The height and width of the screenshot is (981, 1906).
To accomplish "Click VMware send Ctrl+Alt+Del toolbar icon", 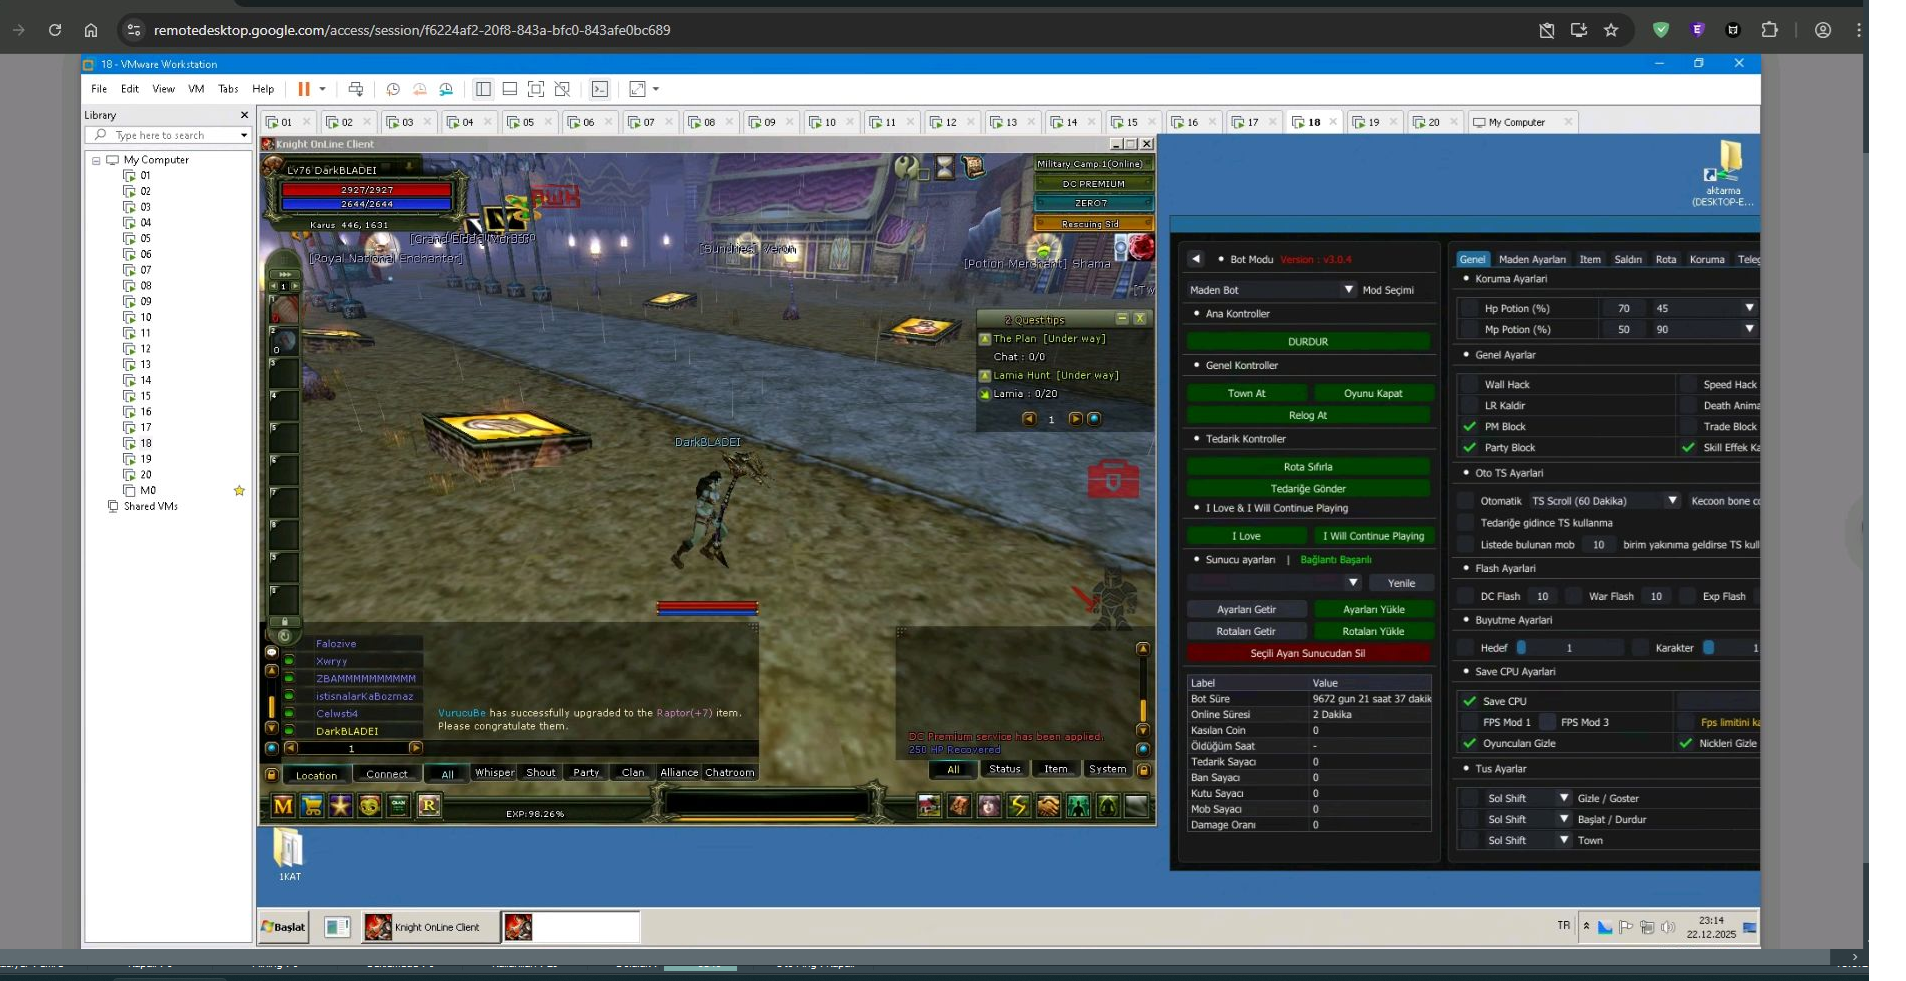I will click(x=356, y=89).
